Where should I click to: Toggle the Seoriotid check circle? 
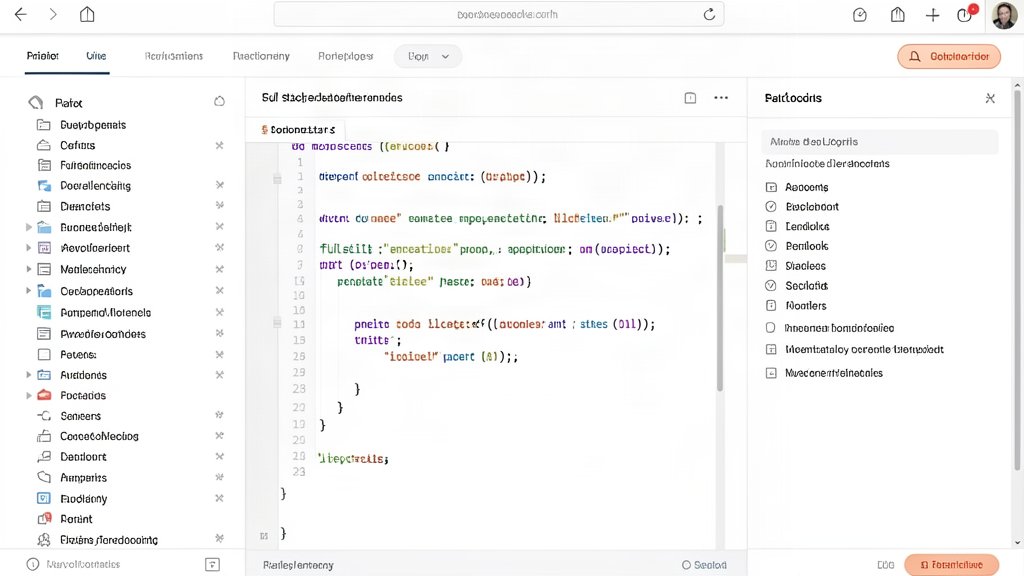tap(771, 286)
